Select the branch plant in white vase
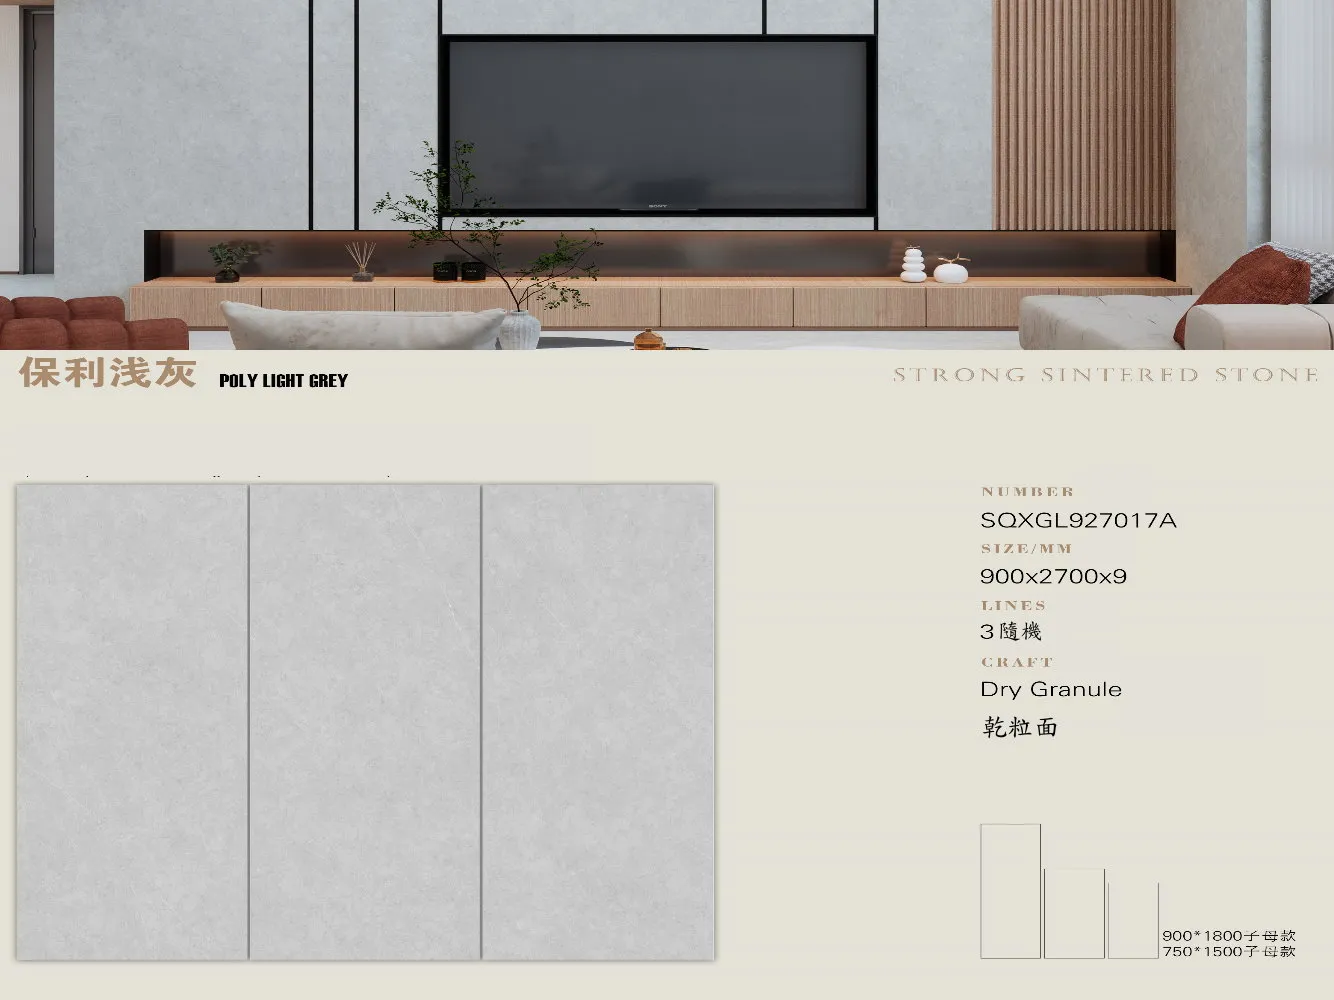This screenshot has height=1000, width=1334. (x=490, y=240)
